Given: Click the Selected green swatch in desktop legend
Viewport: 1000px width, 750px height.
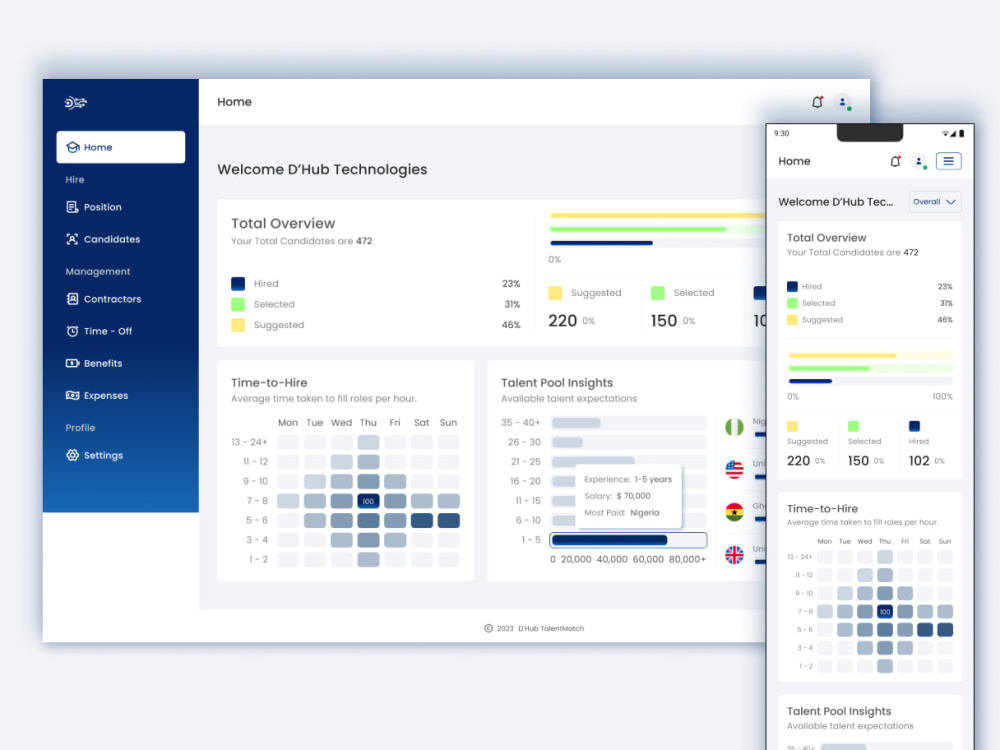Looking at the screenshot, I should (238, 304).
